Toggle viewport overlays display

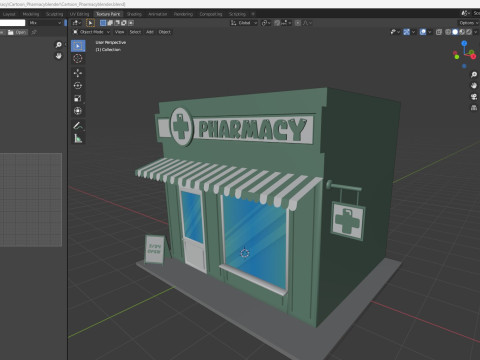click(423, 32)
